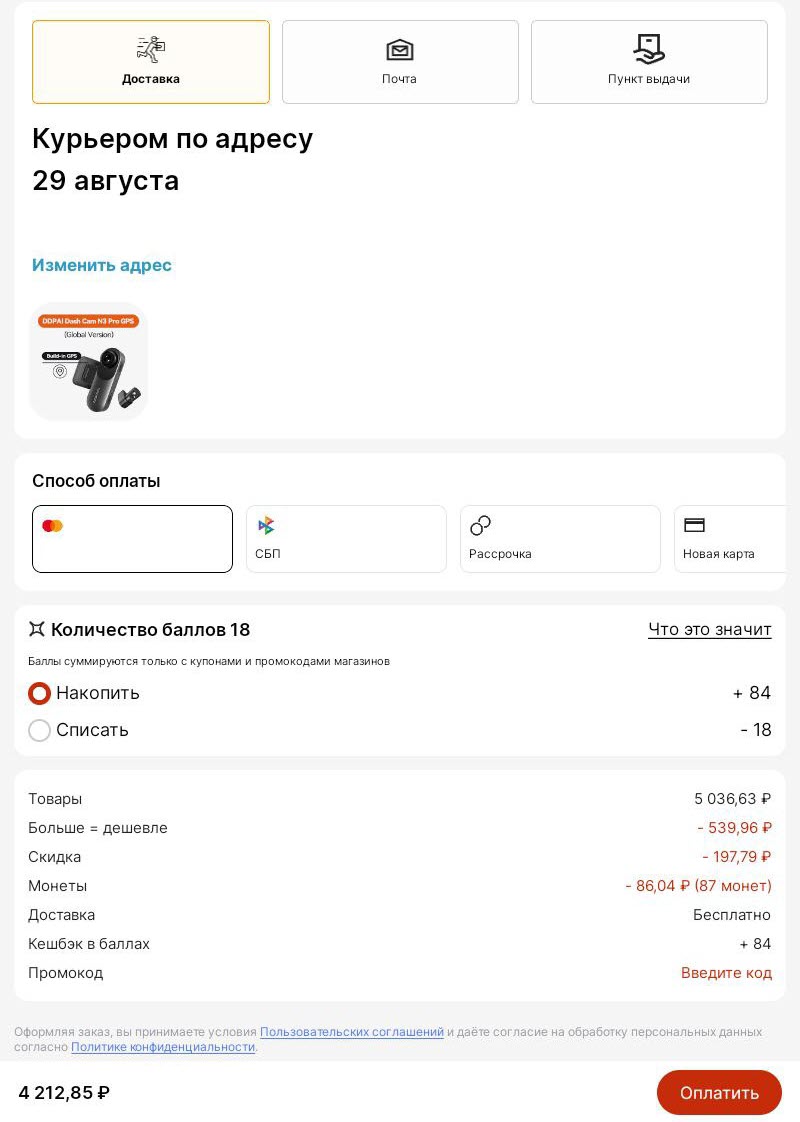Open the Политике конфиденциальности link
The height and width of the screenshot is (1122, 800).
pos(162,1047)
